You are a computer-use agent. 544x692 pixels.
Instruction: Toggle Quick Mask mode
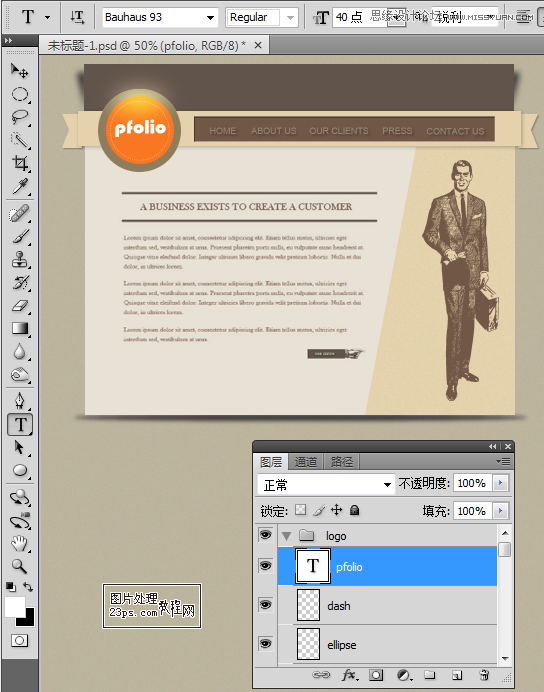pyautogui.click(x=19, y=640)
